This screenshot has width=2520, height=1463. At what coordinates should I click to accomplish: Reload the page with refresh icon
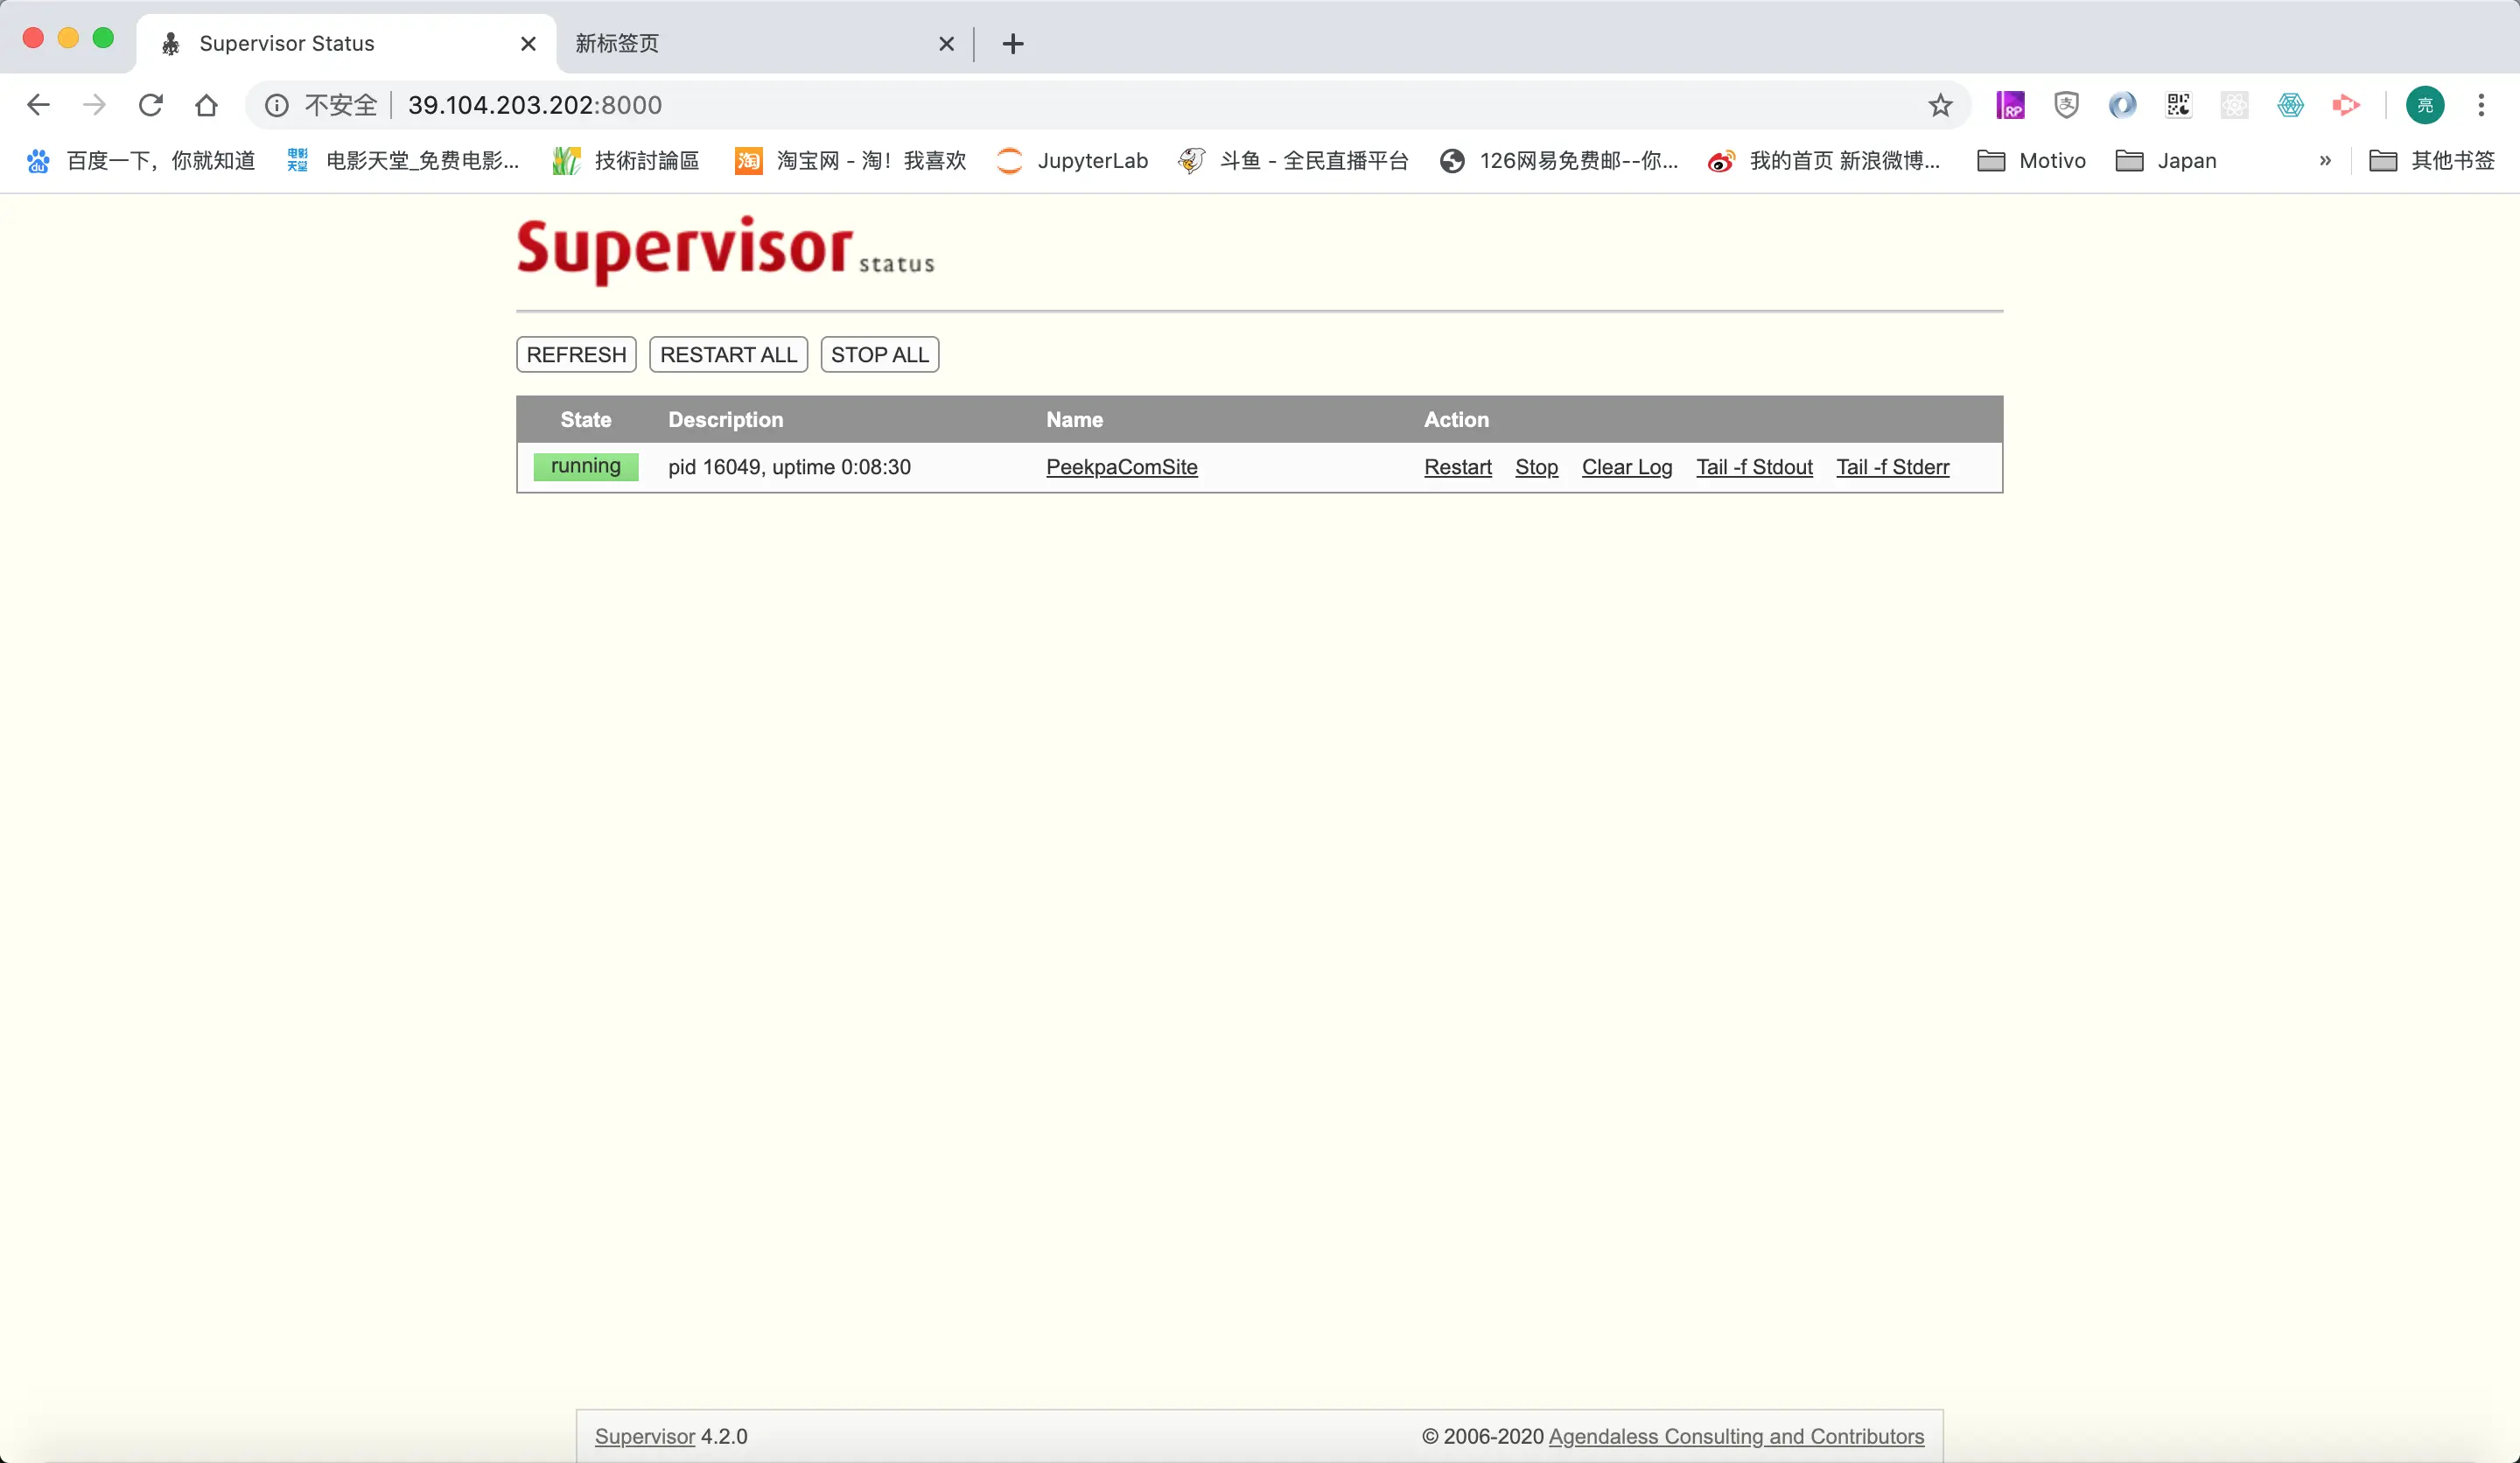pyautogui.click(x=150, y=105)
